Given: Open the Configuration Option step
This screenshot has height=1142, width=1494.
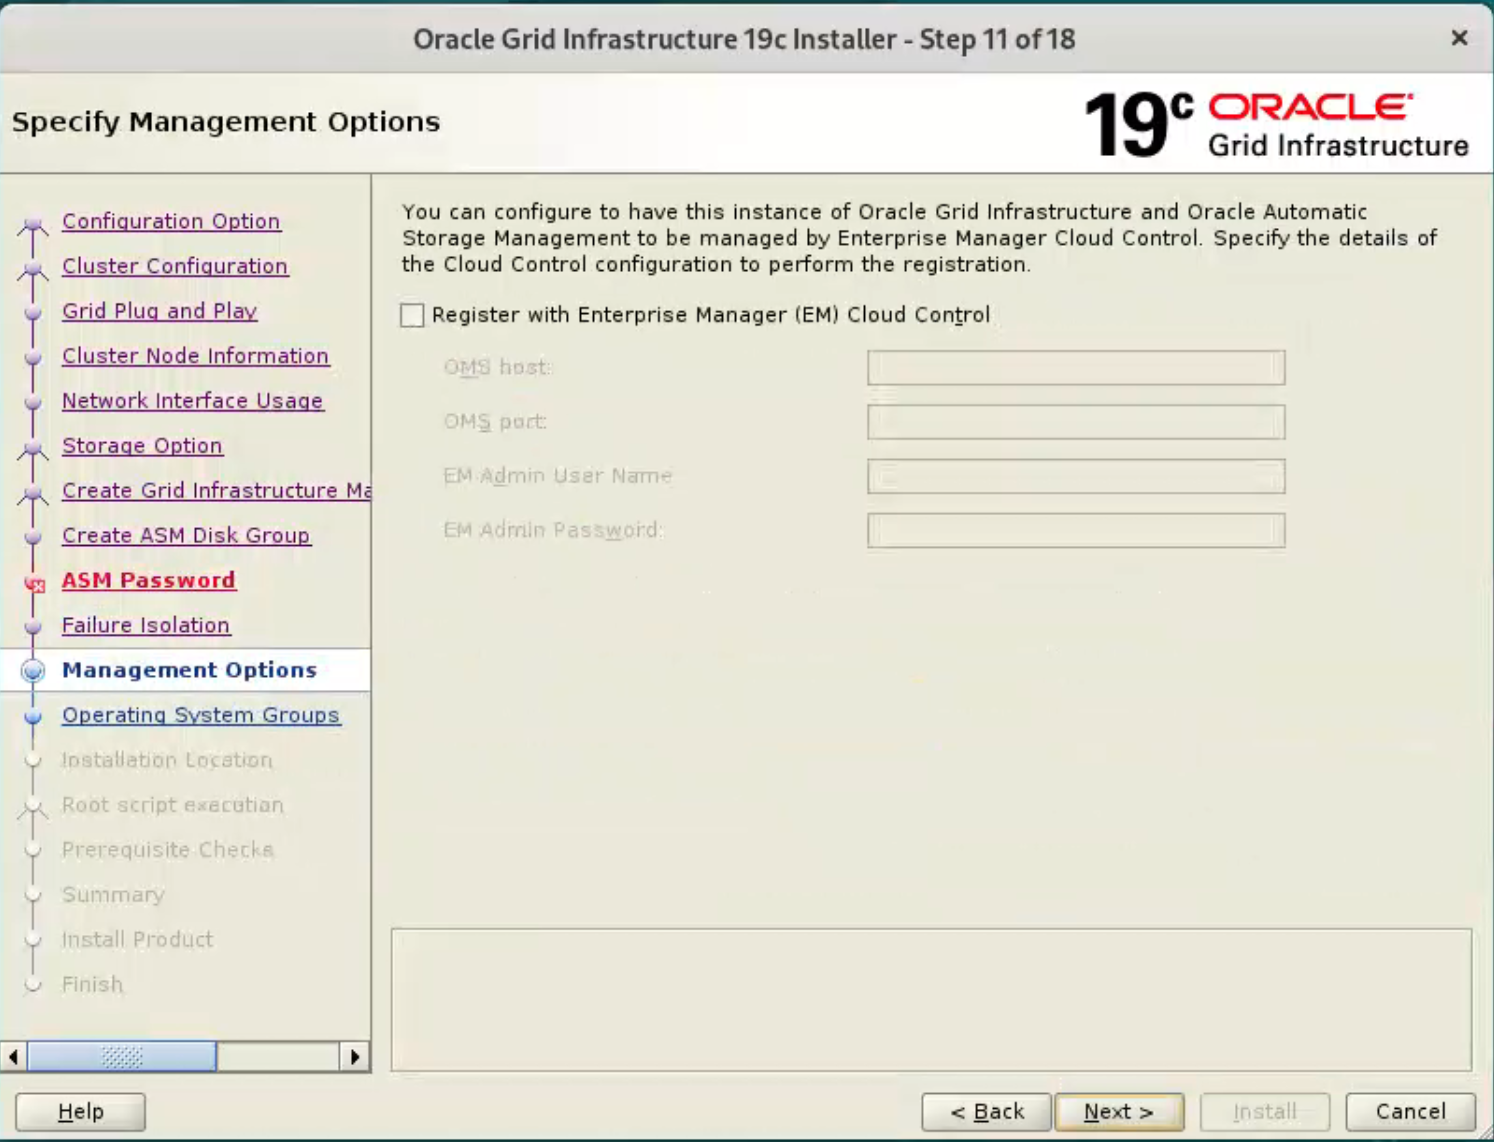Looking at the screenshot, I should [x=171, y=221].
